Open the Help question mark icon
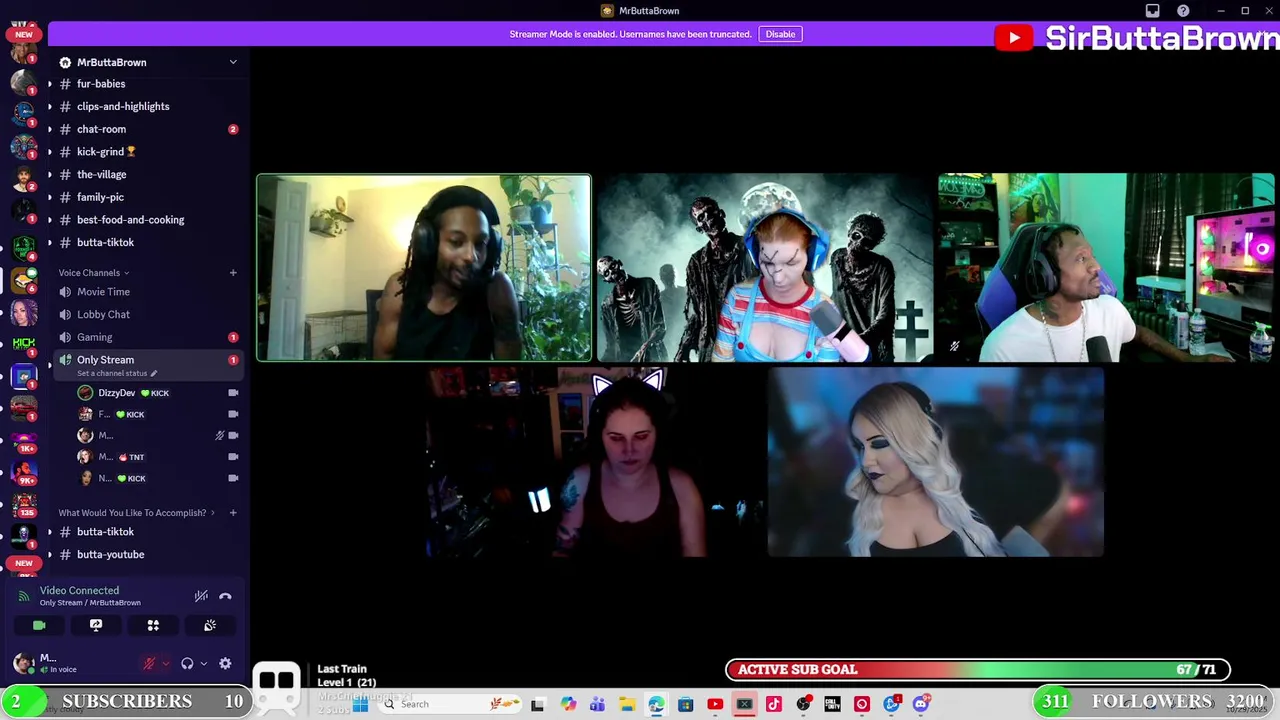The image size is (1280, 720). pyautogui.click(x=1183, y=11)
